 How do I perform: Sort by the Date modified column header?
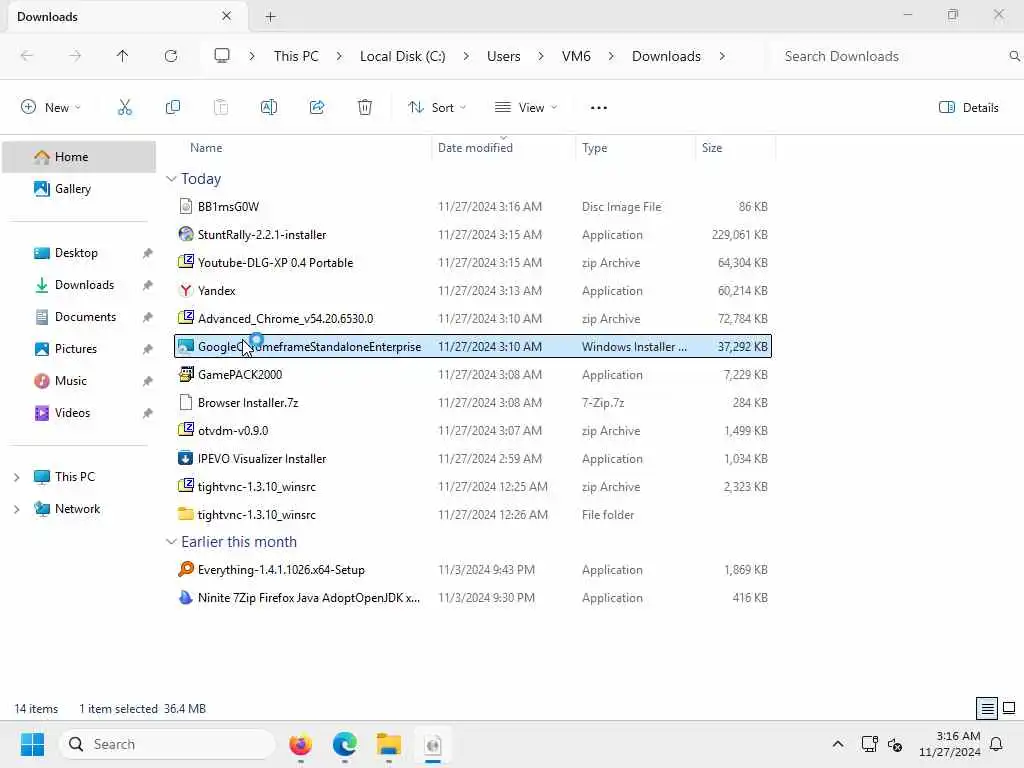coord(475,148)
